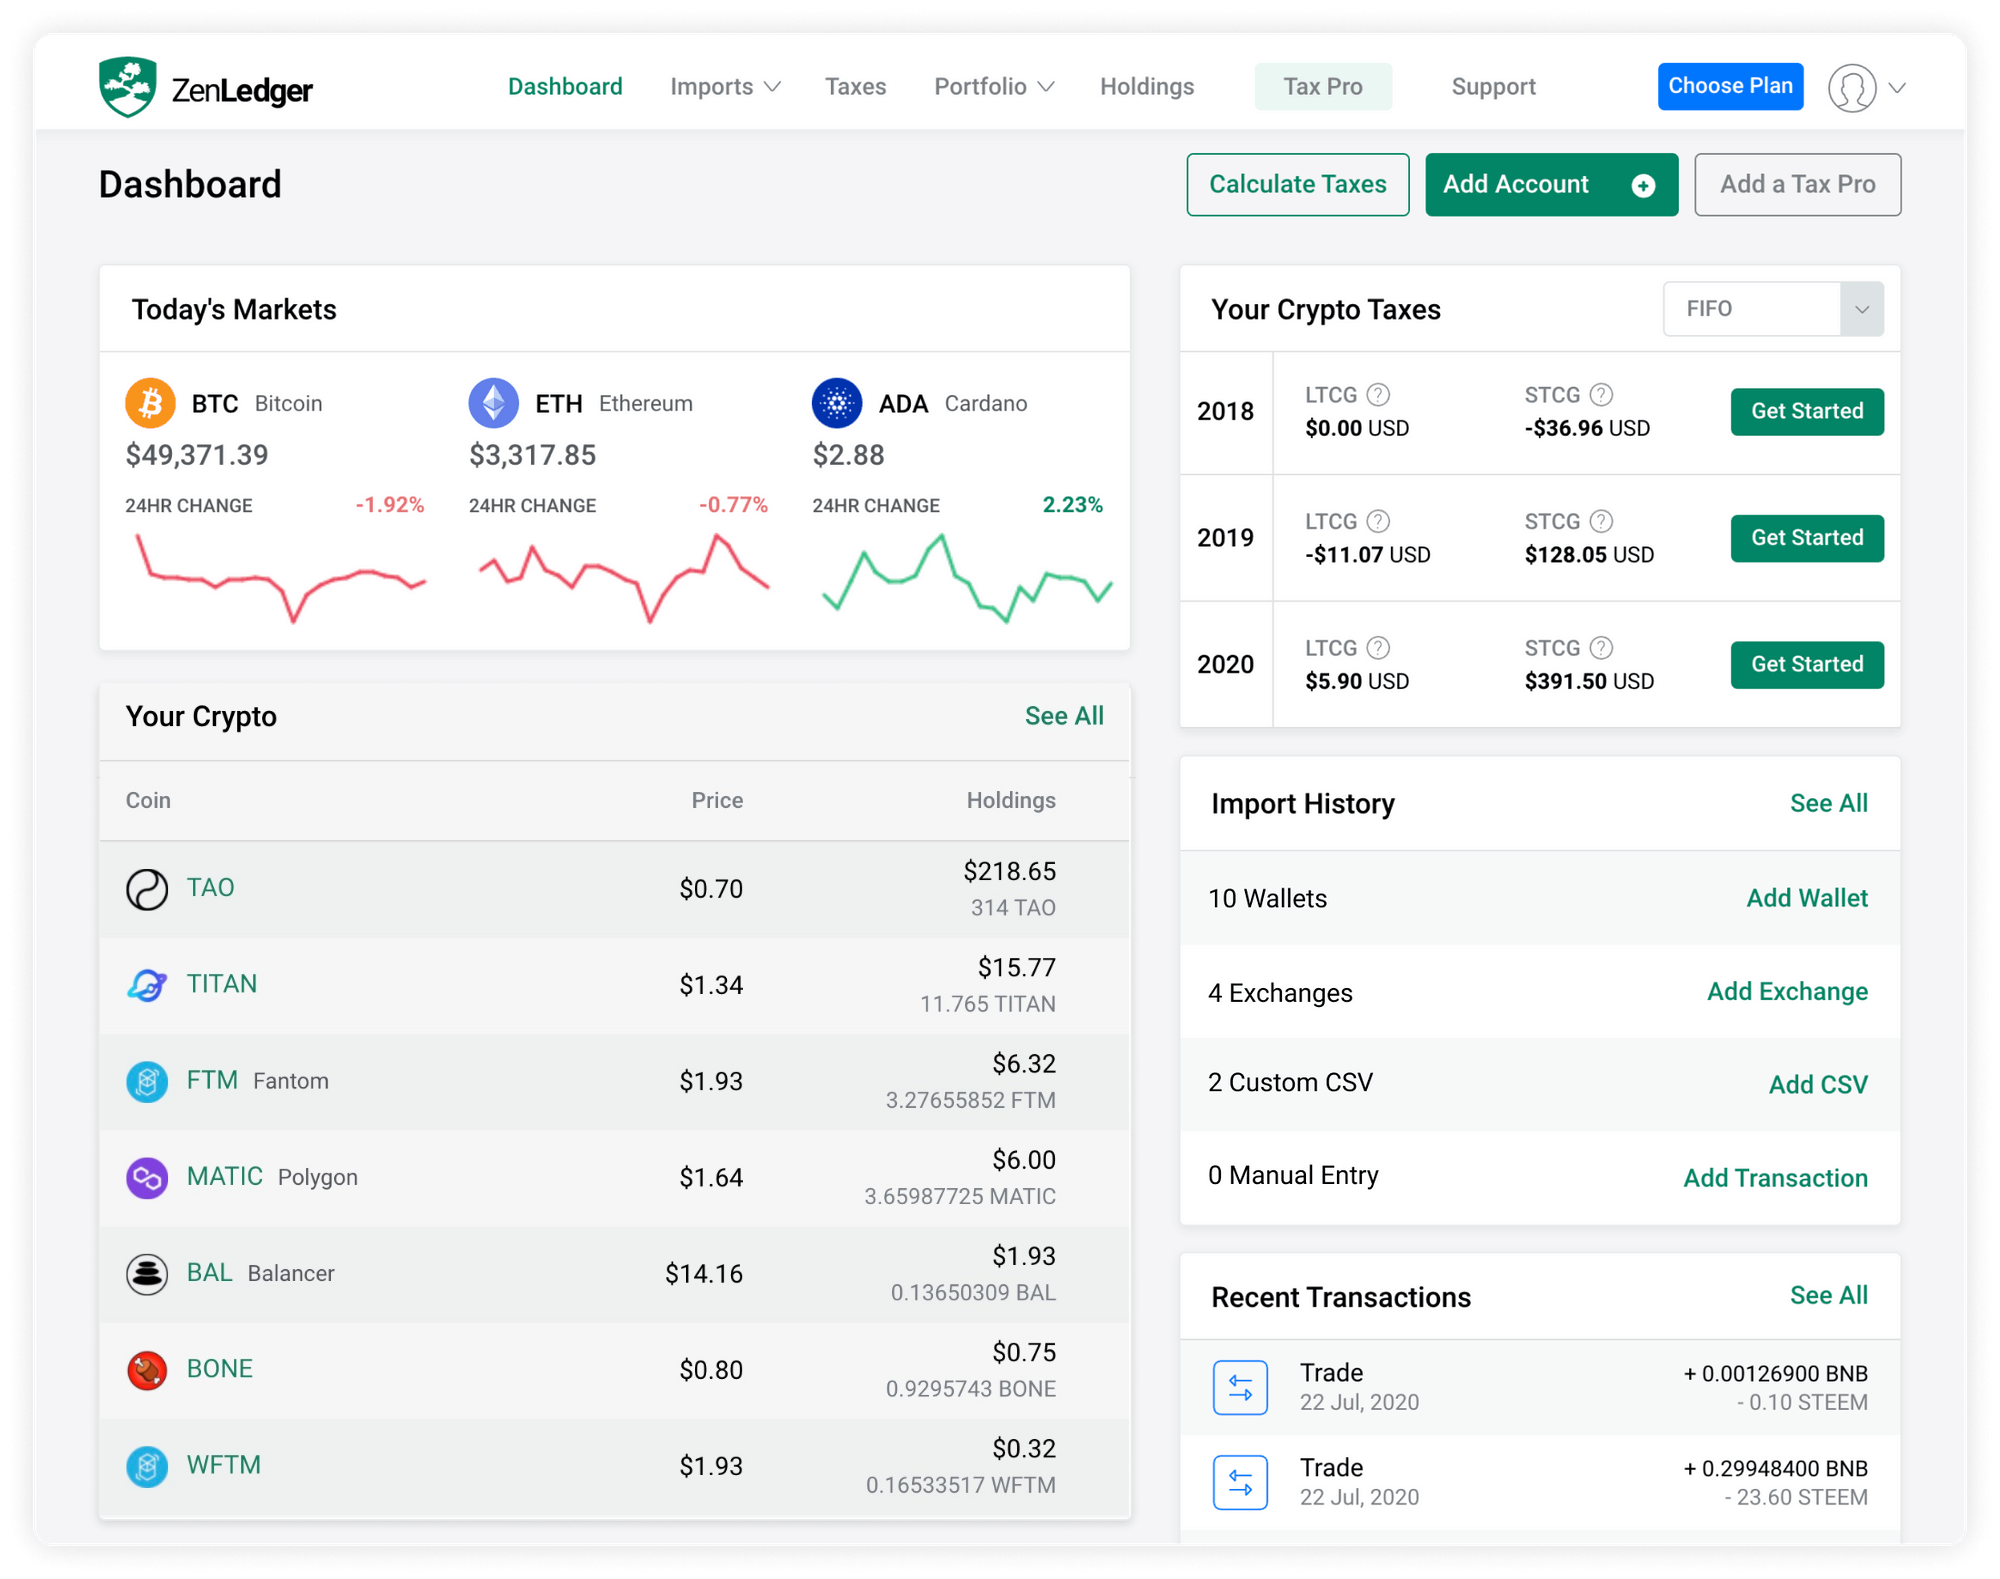Screen dimensions: 2000x1579
Task: Switch to the Tax Pro tab
Action: click(1323, 86)
